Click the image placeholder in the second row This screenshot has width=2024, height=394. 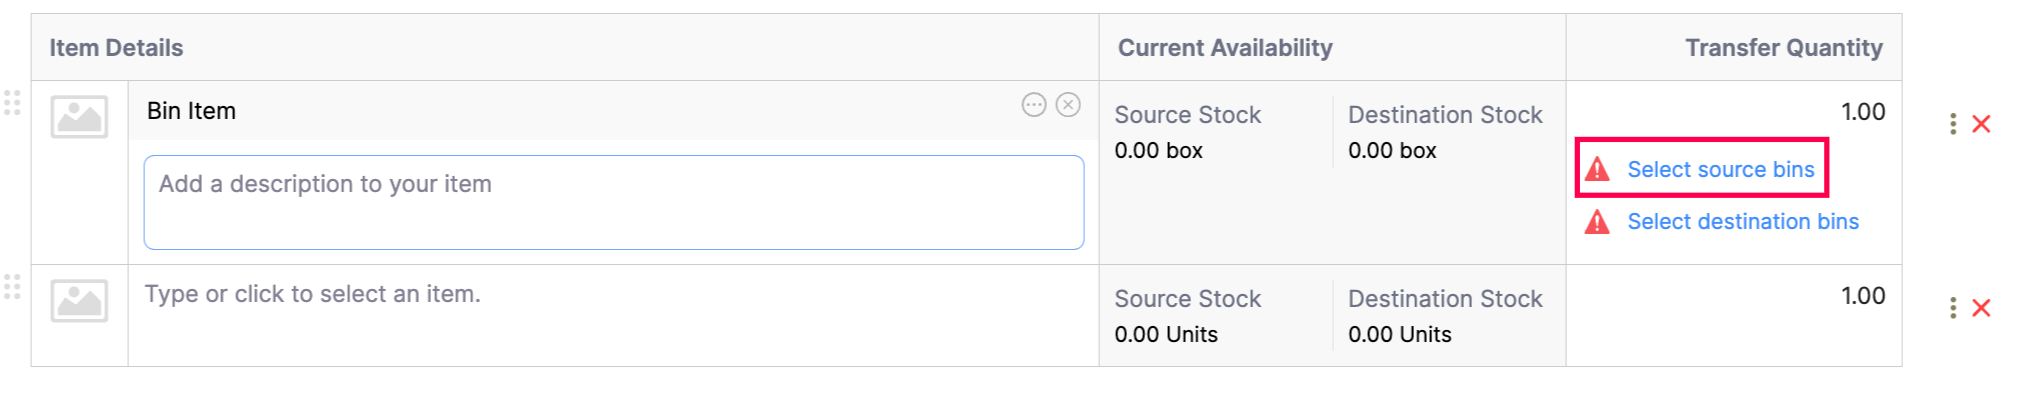pos(79,301)
